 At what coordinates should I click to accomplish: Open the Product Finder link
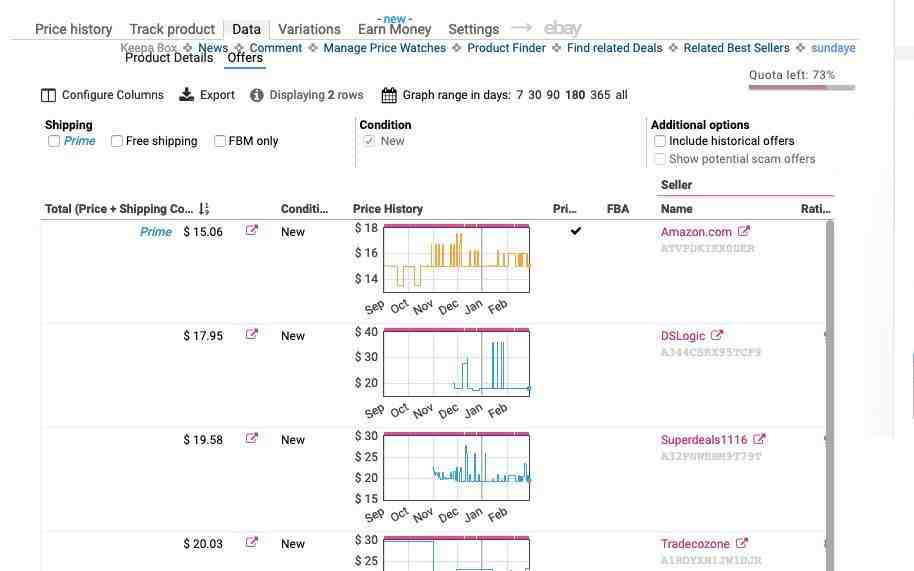[x=507, y=48]
